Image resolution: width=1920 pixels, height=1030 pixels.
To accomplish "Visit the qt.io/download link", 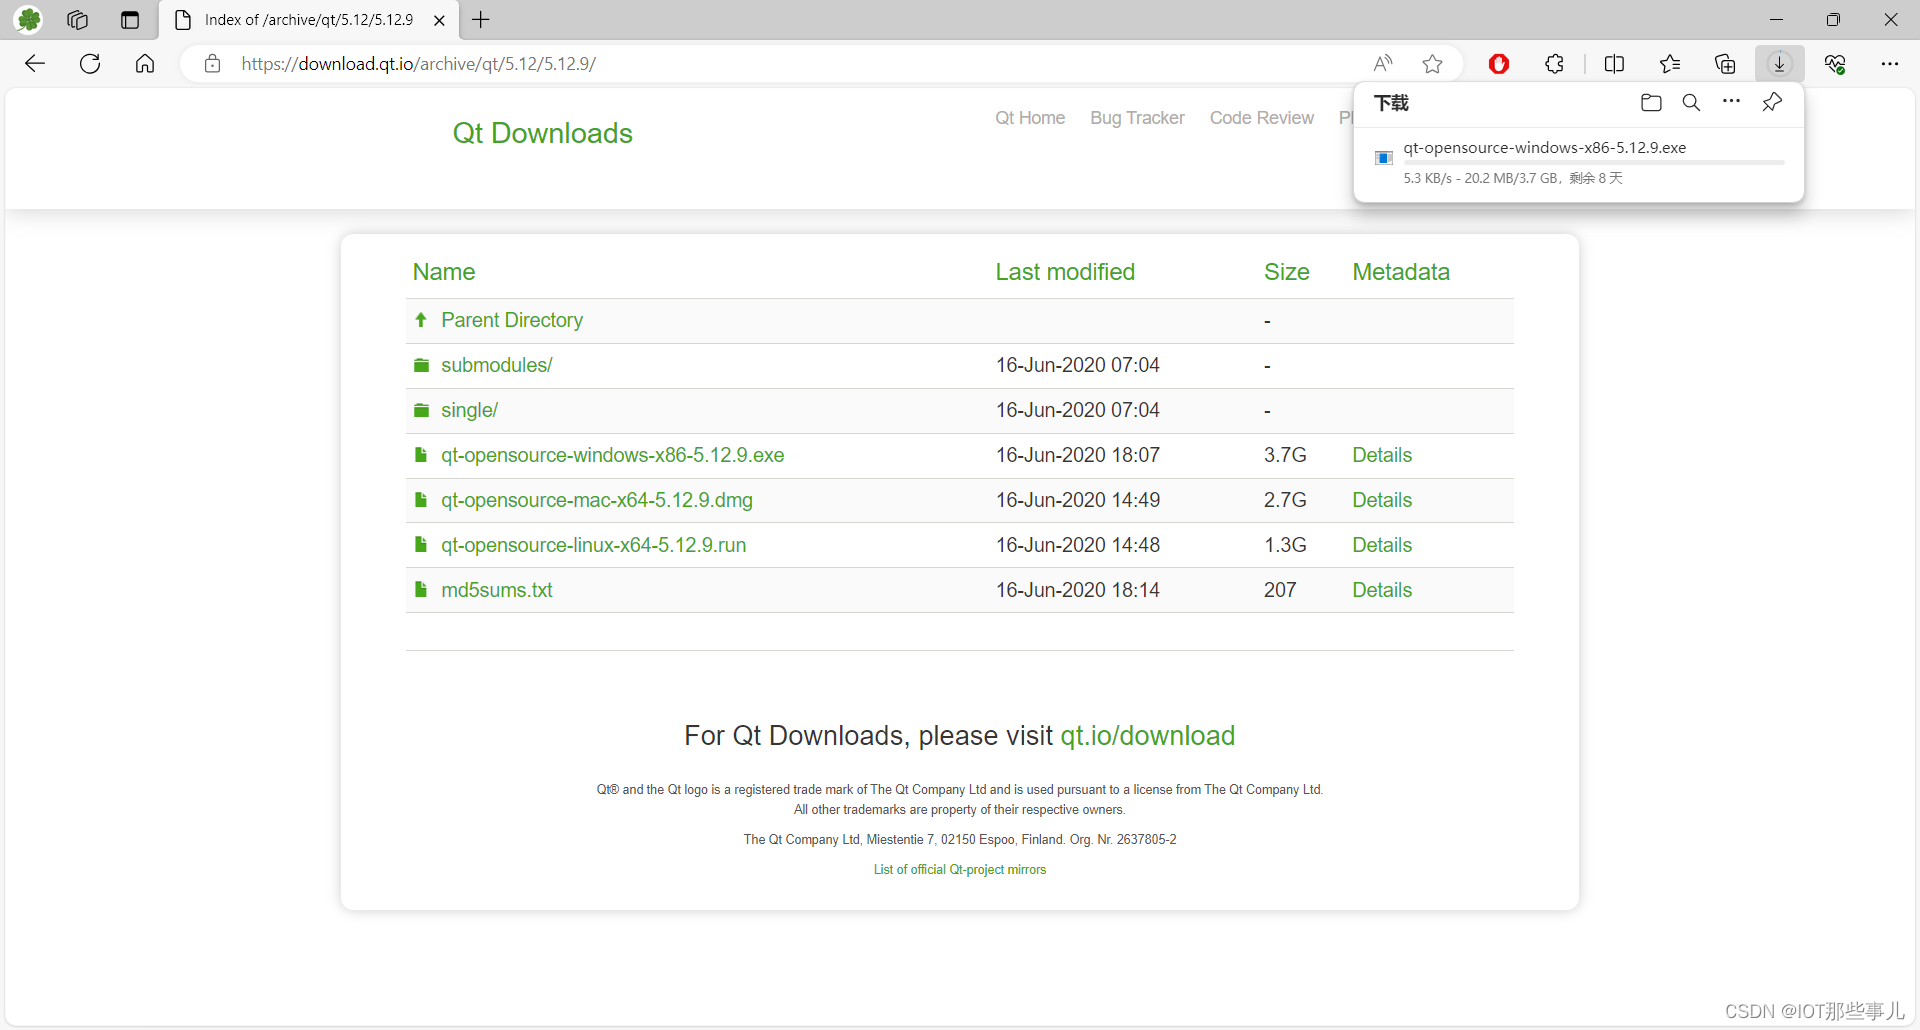I will tap(1147, 736).
